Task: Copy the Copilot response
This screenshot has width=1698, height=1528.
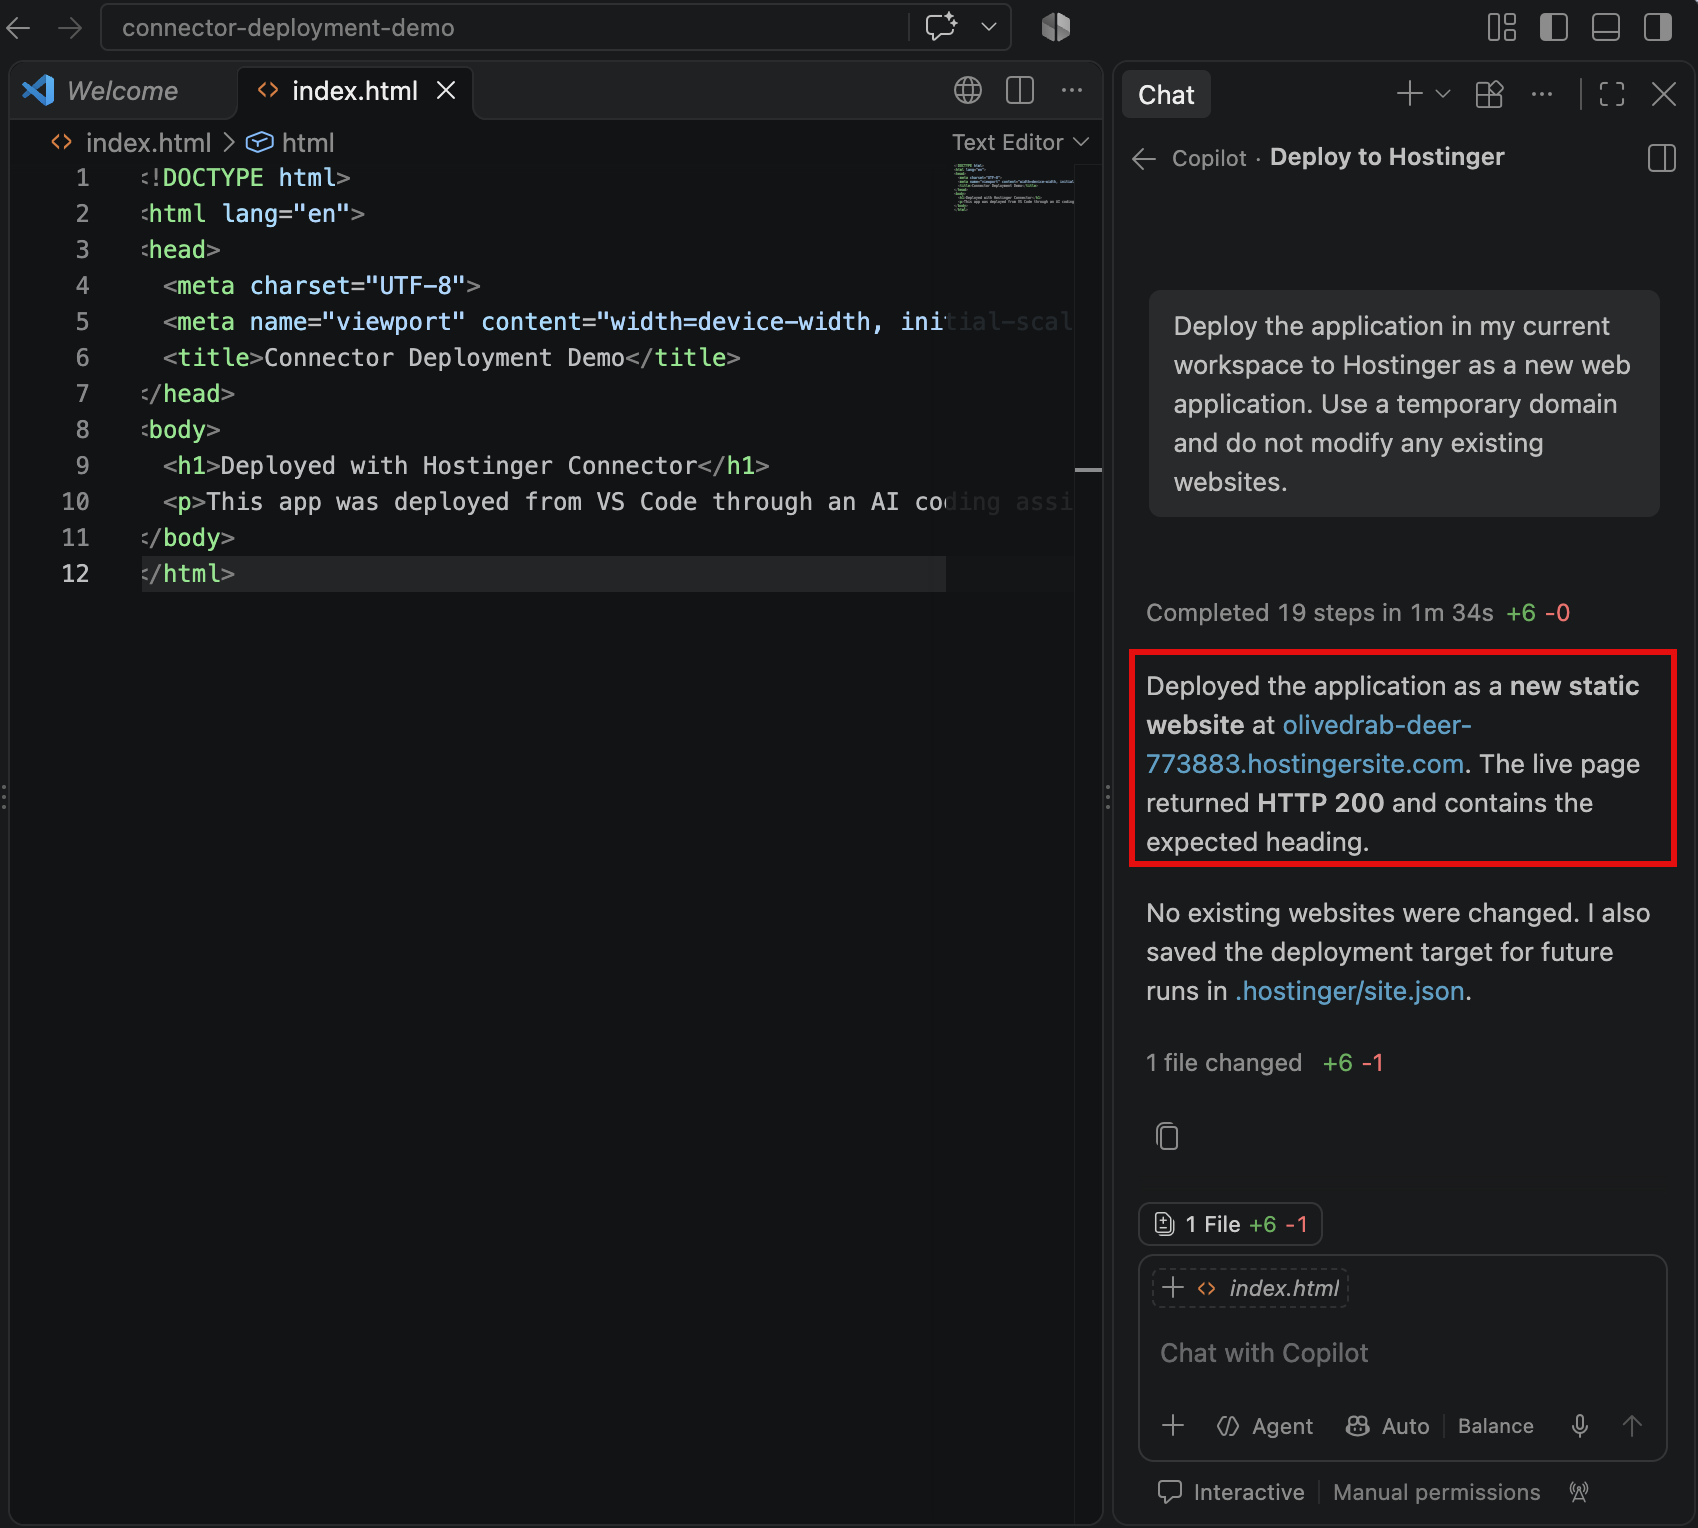Action: coord(1167,1136)
